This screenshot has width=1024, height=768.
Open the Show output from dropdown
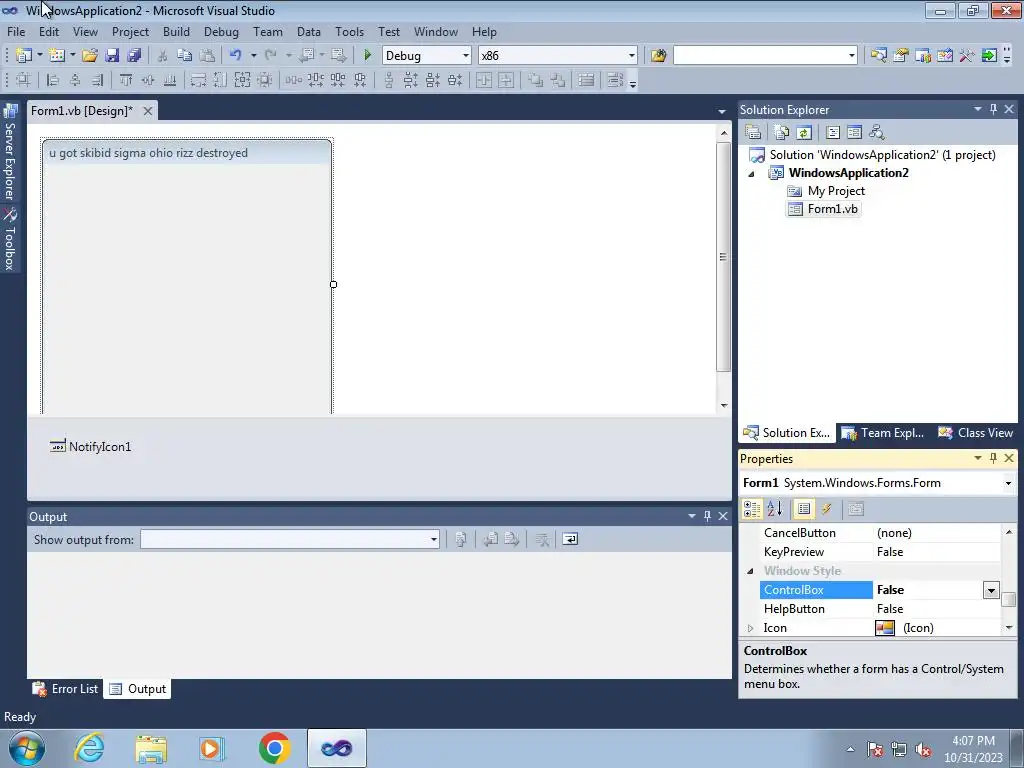pos(434,539)
